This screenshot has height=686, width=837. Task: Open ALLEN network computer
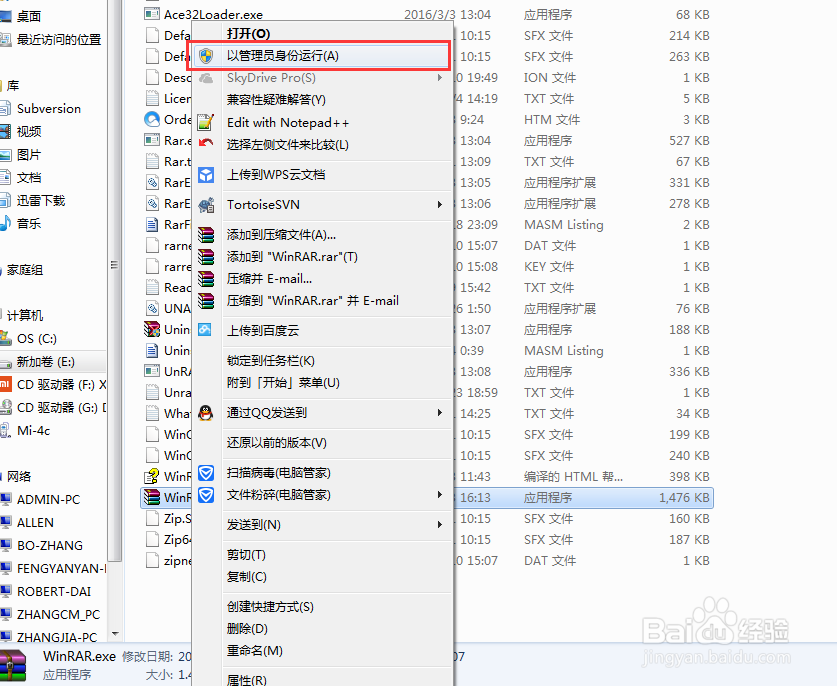35,523
